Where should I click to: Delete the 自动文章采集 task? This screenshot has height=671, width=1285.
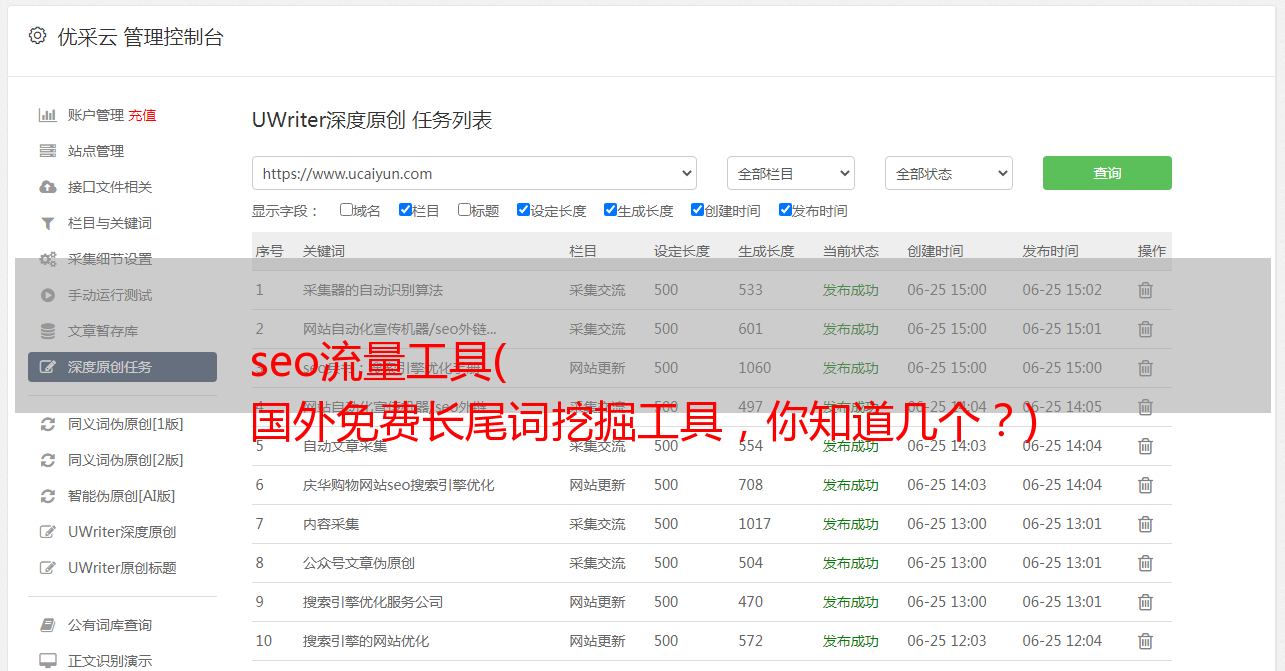tap(1145, 446)
